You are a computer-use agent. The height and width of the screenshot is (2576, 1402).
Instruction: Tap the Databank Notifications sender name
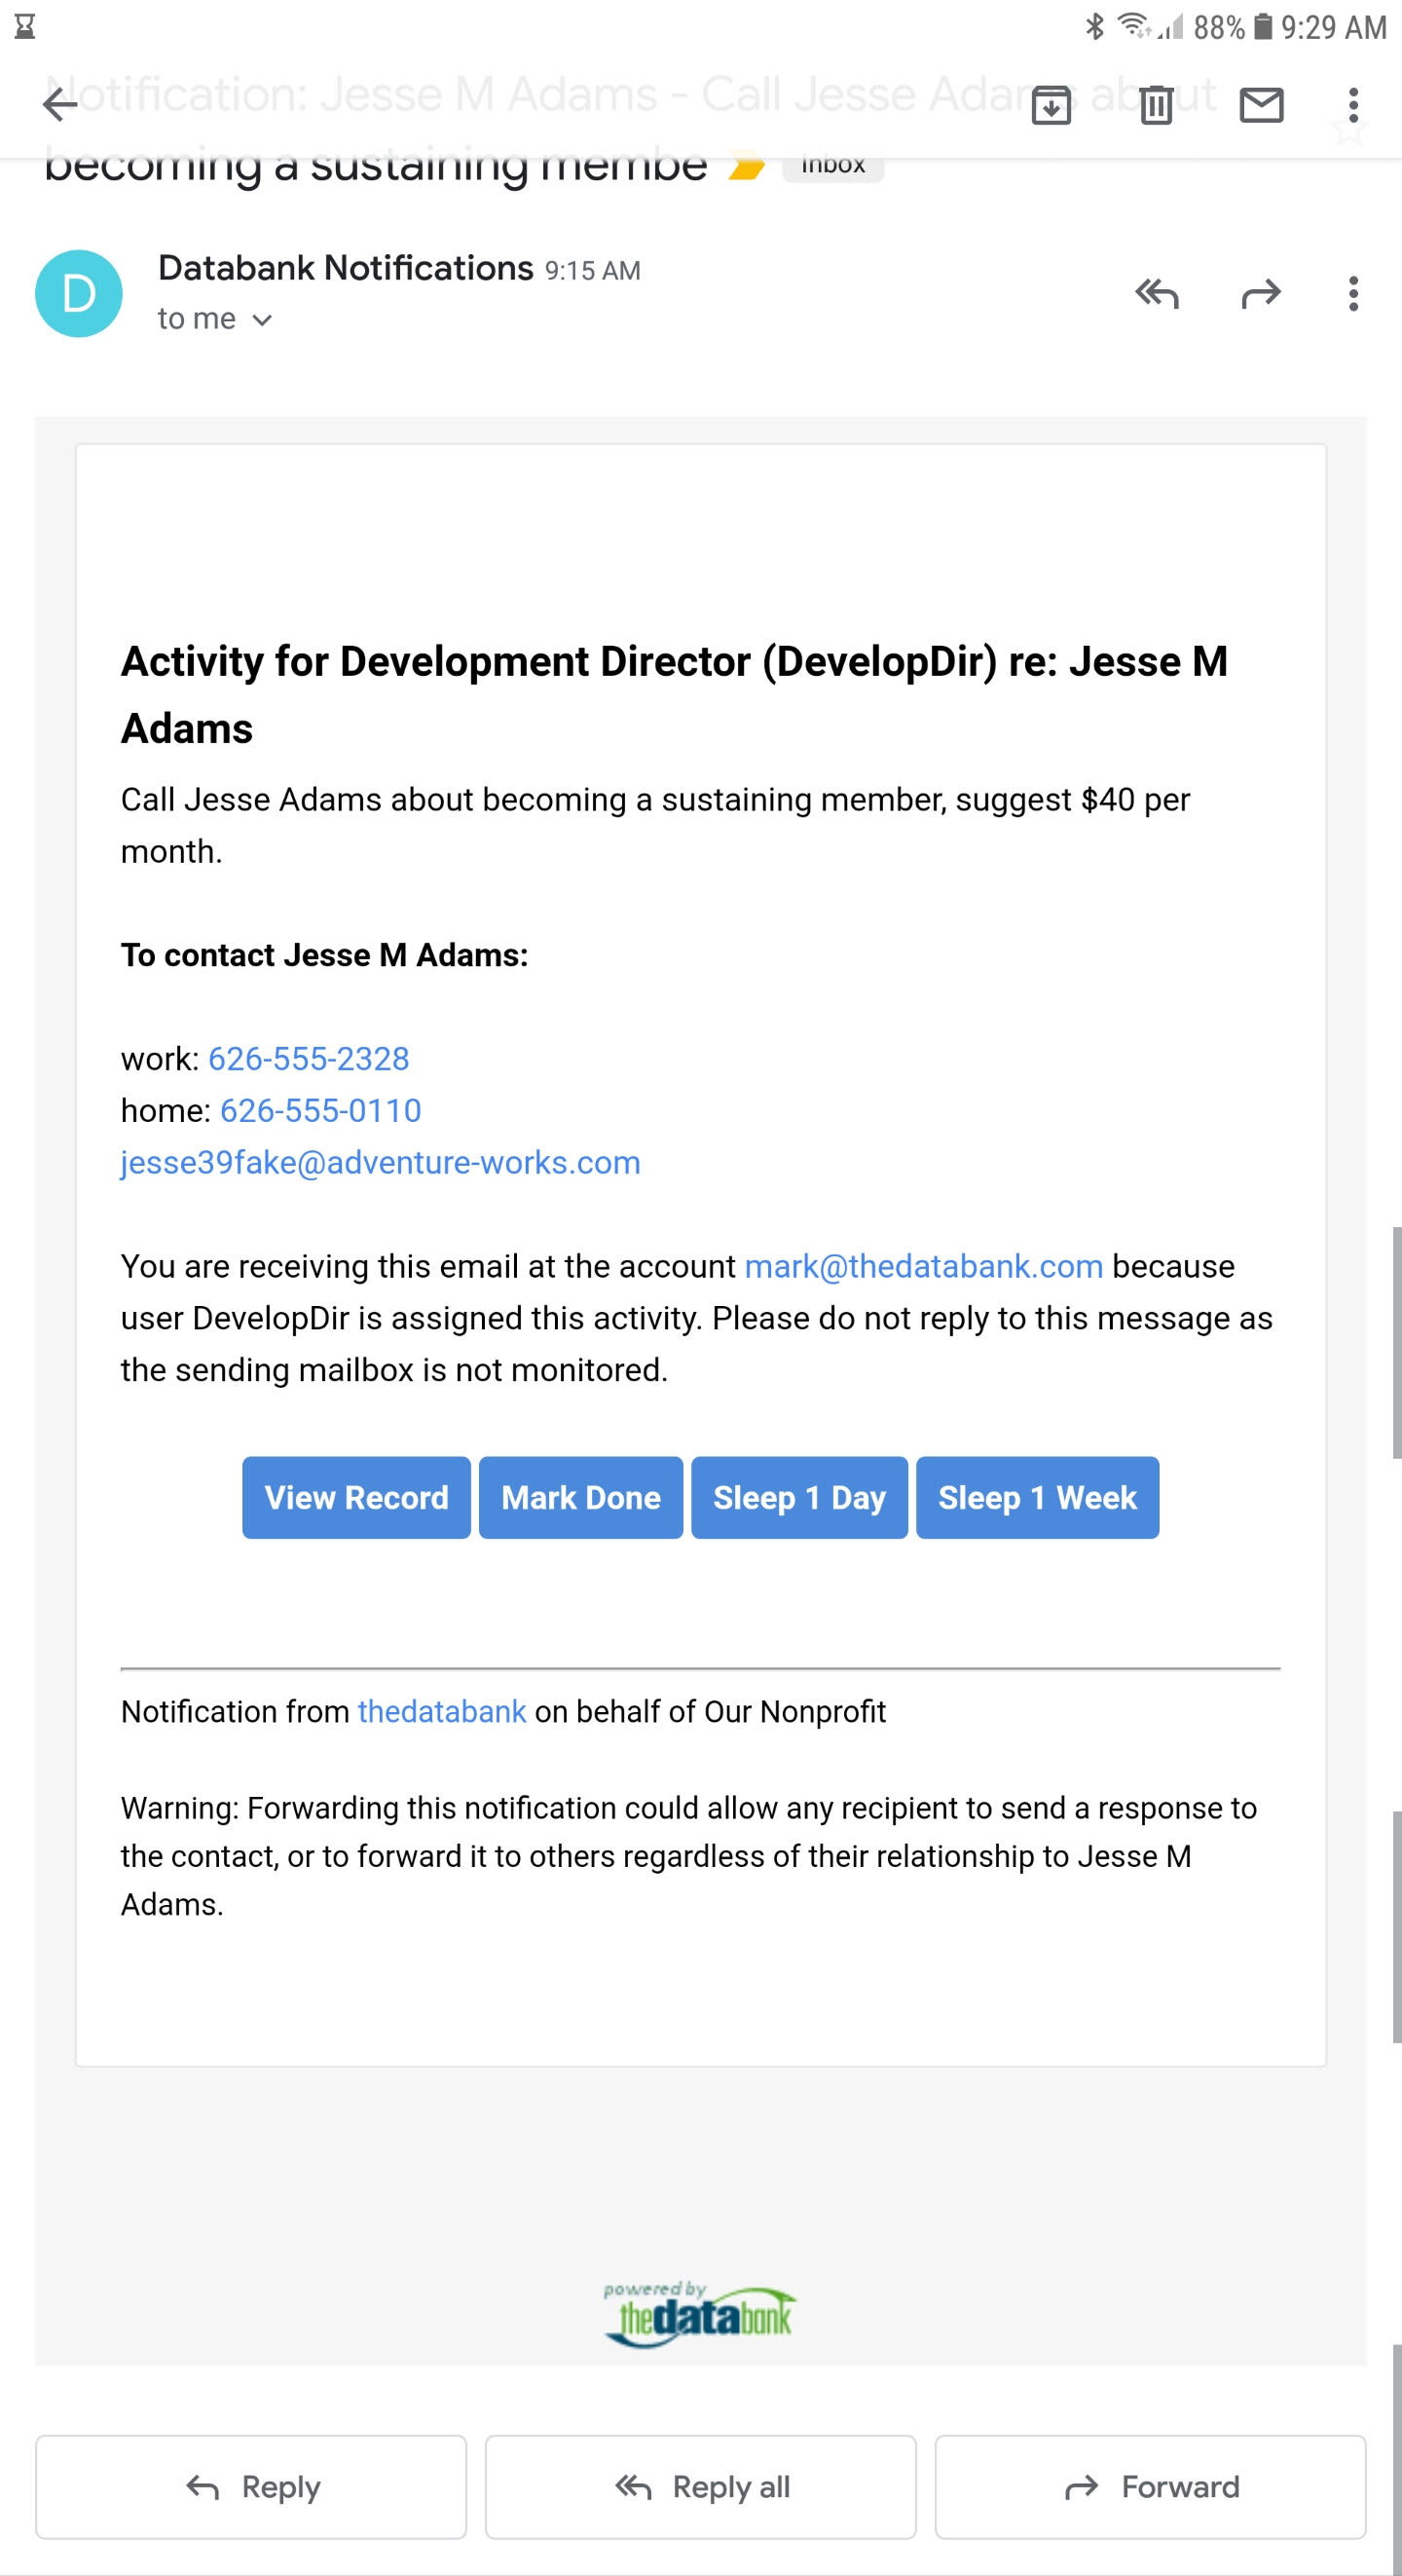point(346,268)
